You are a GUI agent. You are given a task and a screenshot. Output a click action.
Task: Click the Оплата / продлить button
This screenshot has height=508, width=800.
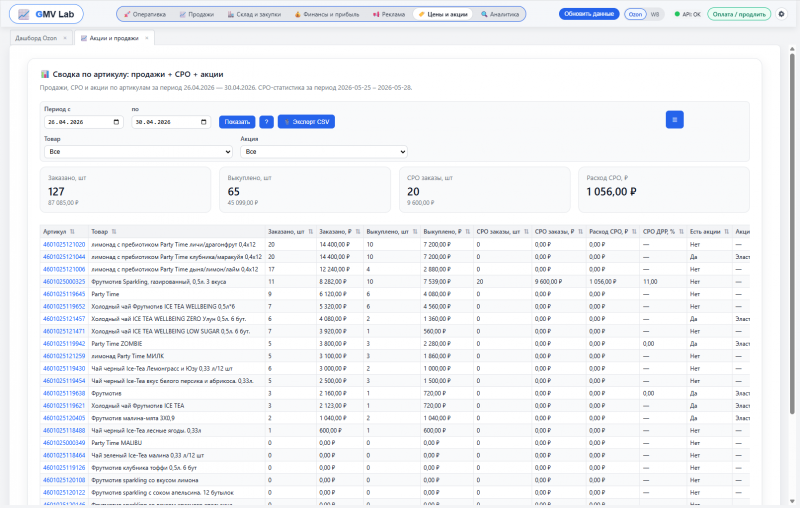(739, 14)
